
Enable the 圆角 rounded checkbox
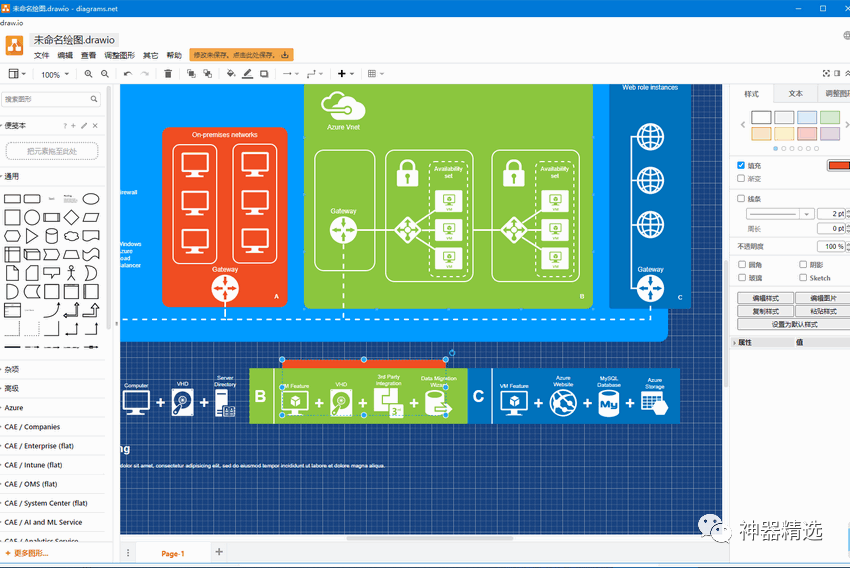[742, 264]
